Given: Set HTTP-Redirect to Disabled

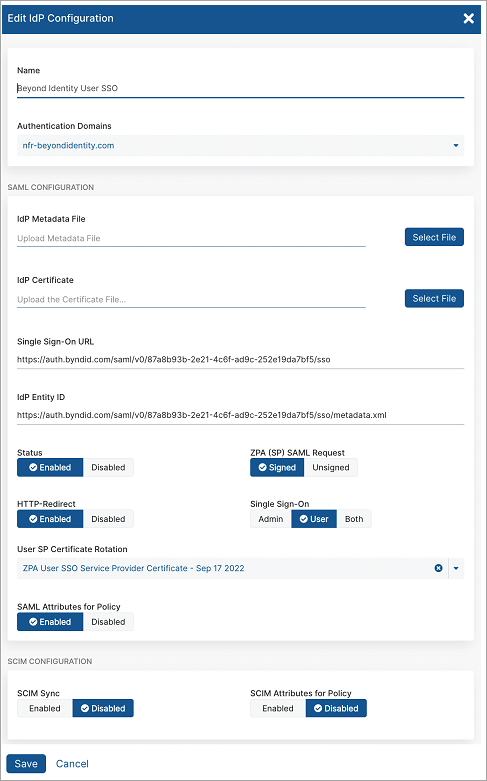Looking at the screenshot, I should [x=108, y=519].
